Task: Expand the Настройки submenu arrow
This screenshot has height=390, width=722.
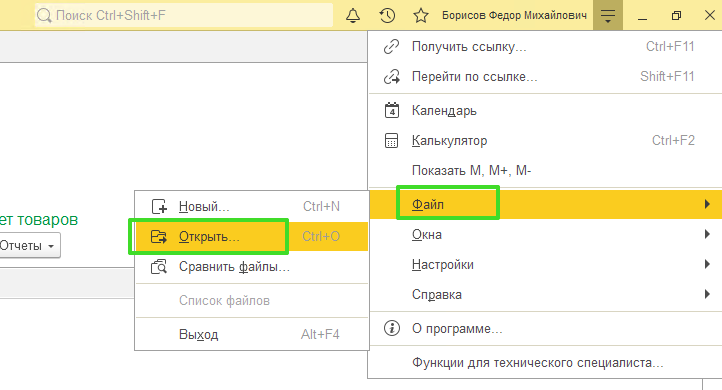Action: [x=707, y=264]
